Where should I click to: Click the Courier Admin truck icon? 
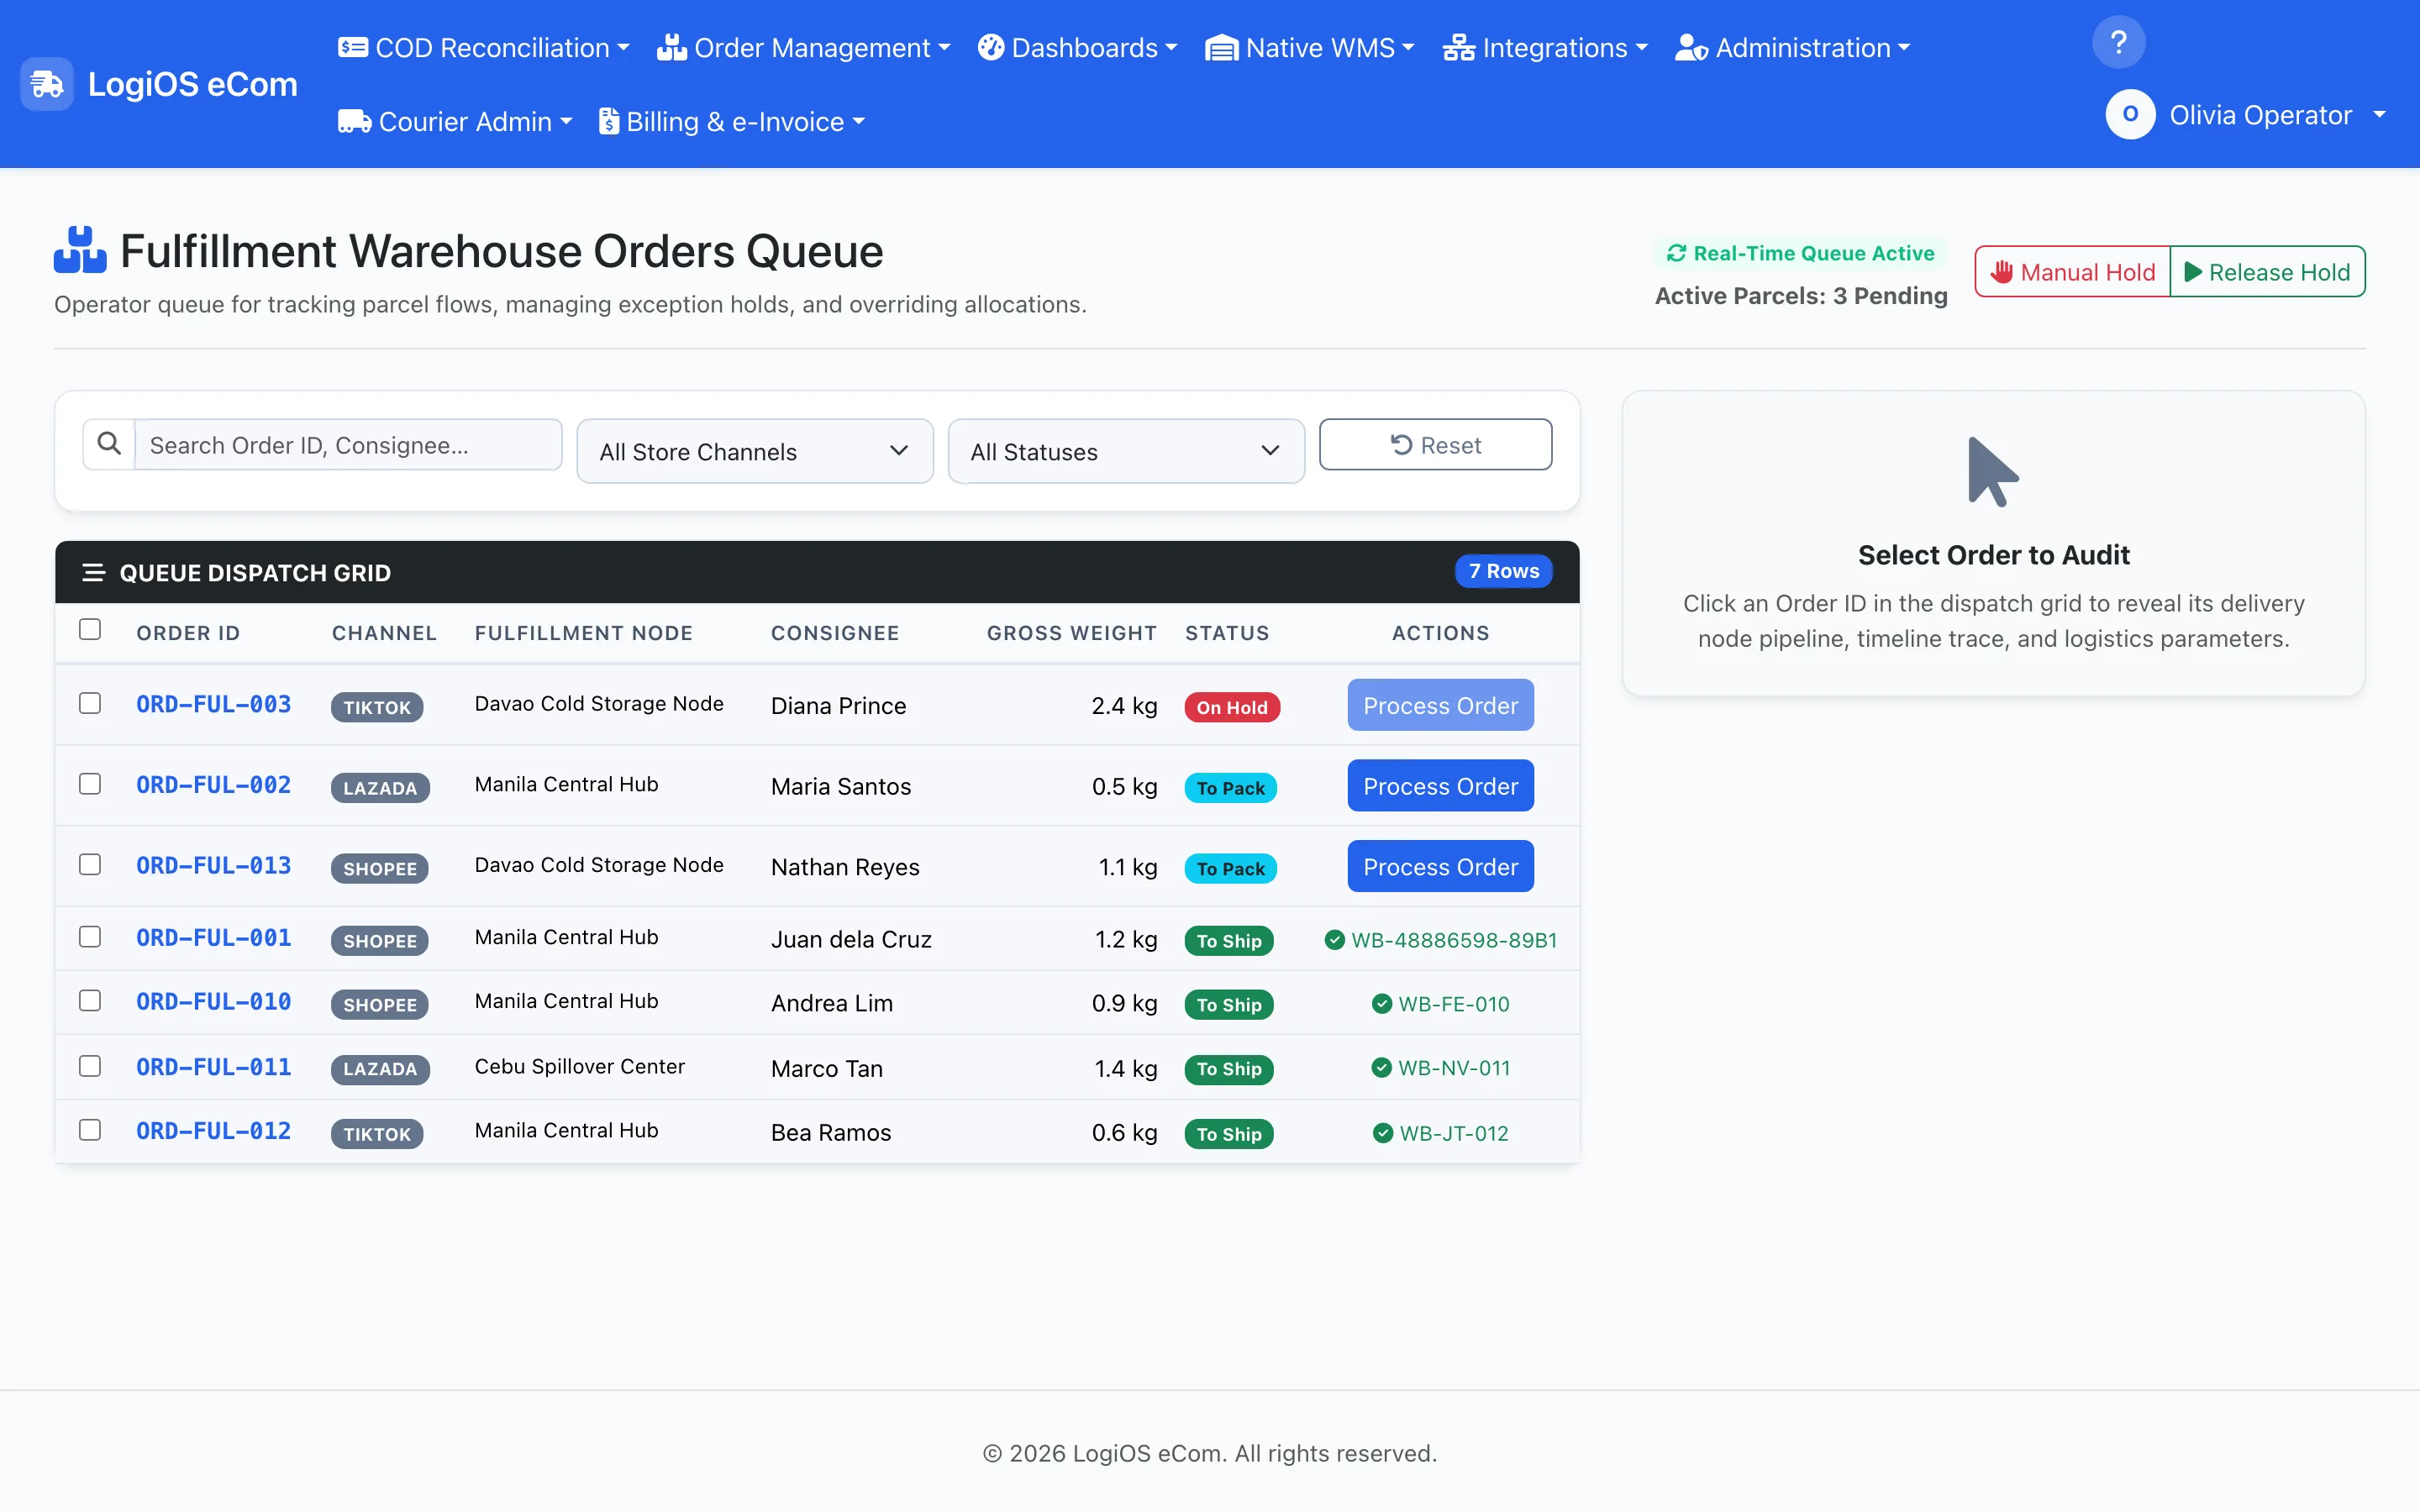pos(355,121)
